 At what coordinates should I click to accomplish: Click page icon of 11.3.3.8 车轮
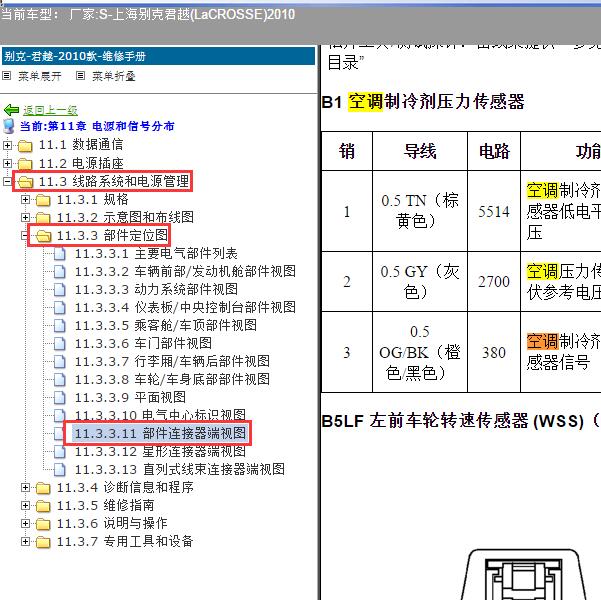(60, 380)
